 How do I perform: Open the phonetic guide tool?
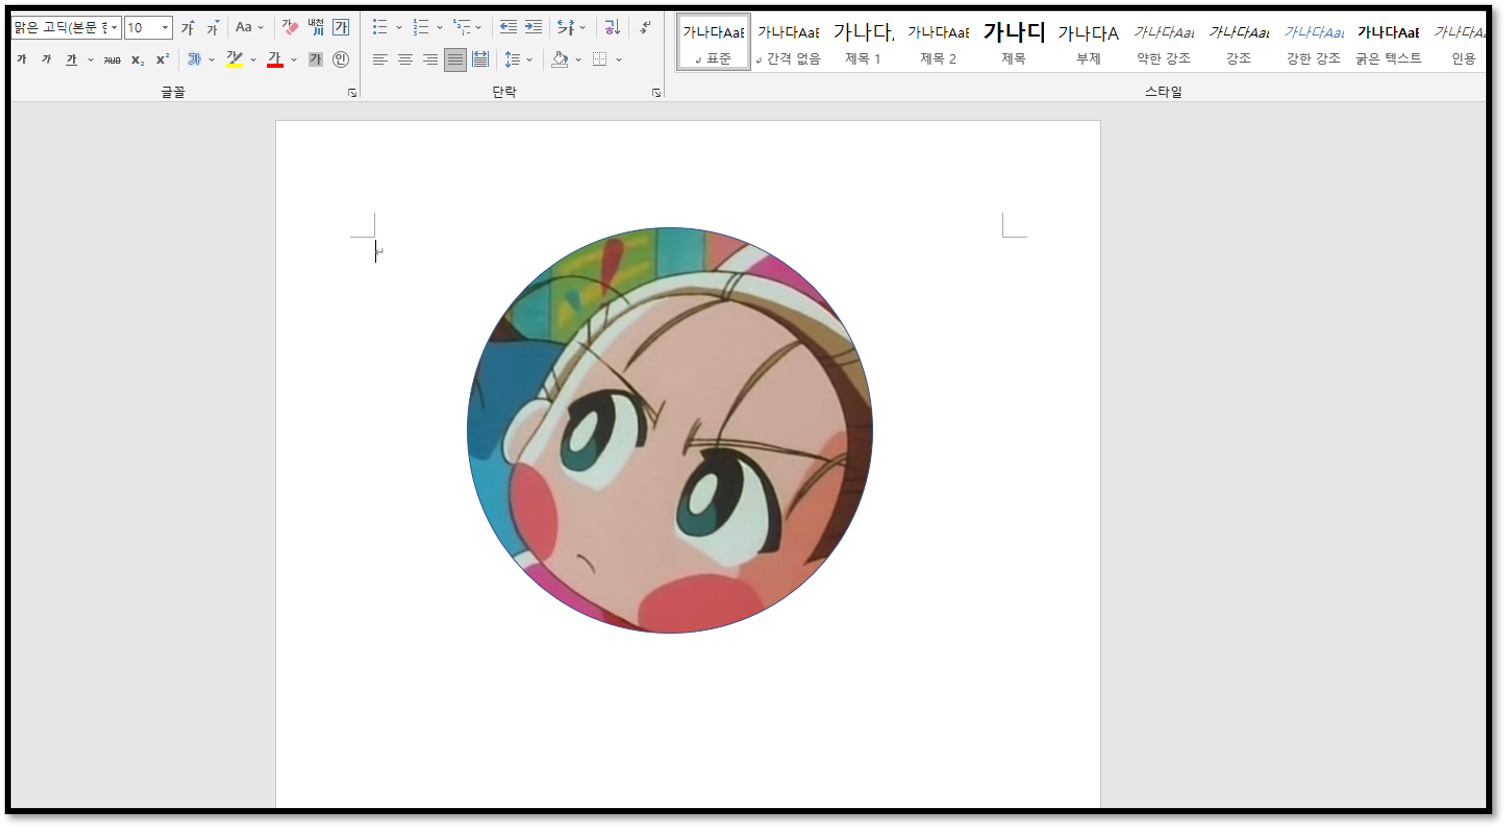[x=316, y=28]
